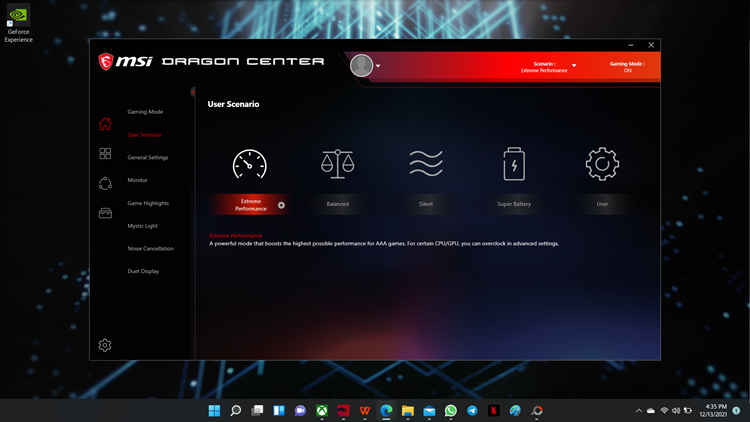Open Telegram from the taskbar

tap(472, 411)
